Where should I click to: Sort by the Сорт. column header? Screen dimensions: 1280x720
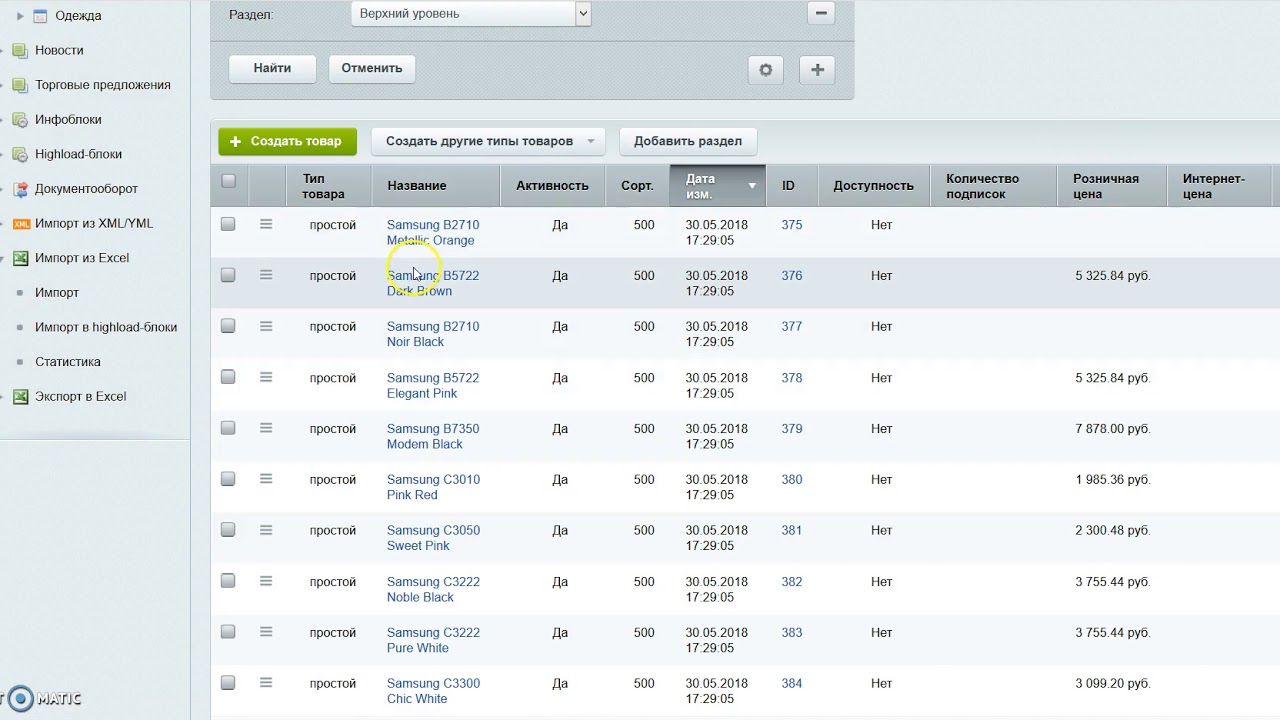[x=637, y=186]
